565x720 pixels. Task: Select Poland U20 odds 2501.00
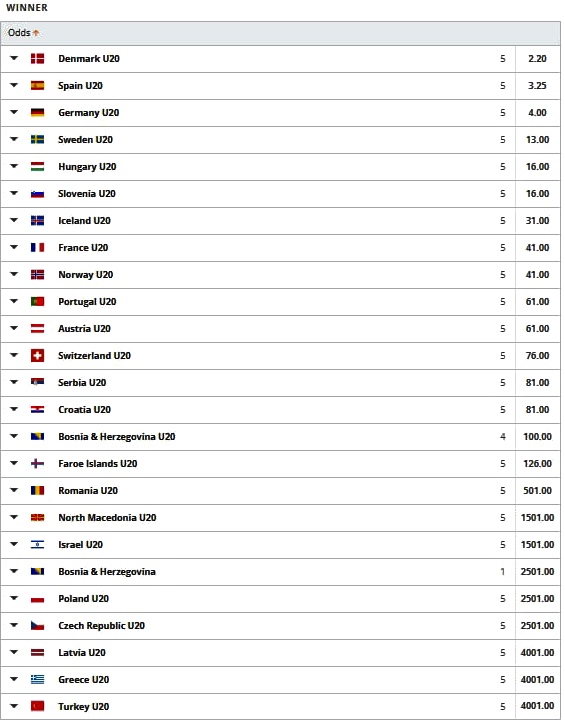[537, 598]
